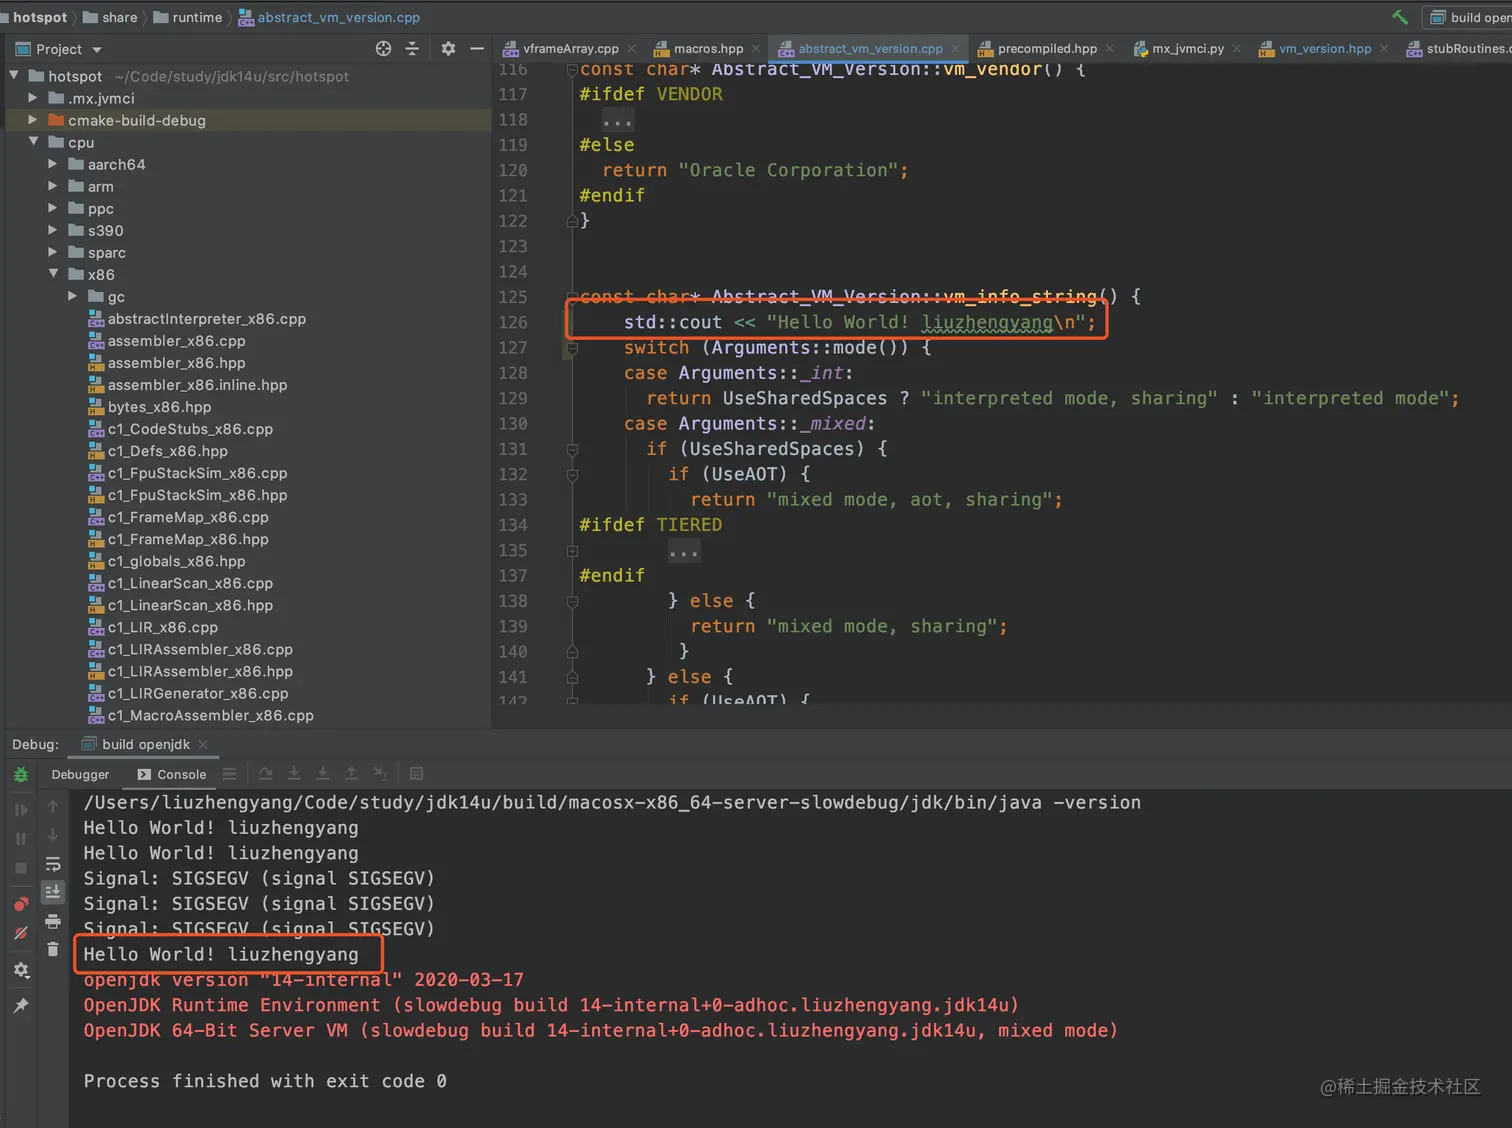Close the abstract_vm_version.cpp tab
Screen dimensions: 1512x1128
coord(955,48)
